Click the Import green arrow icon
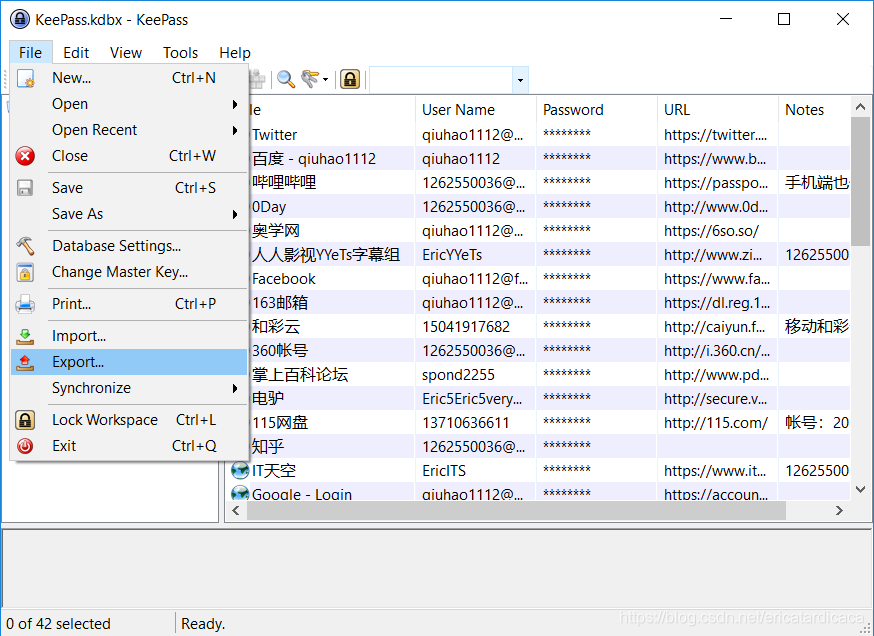Screen dimensions: 874x636 click(25, 336)
